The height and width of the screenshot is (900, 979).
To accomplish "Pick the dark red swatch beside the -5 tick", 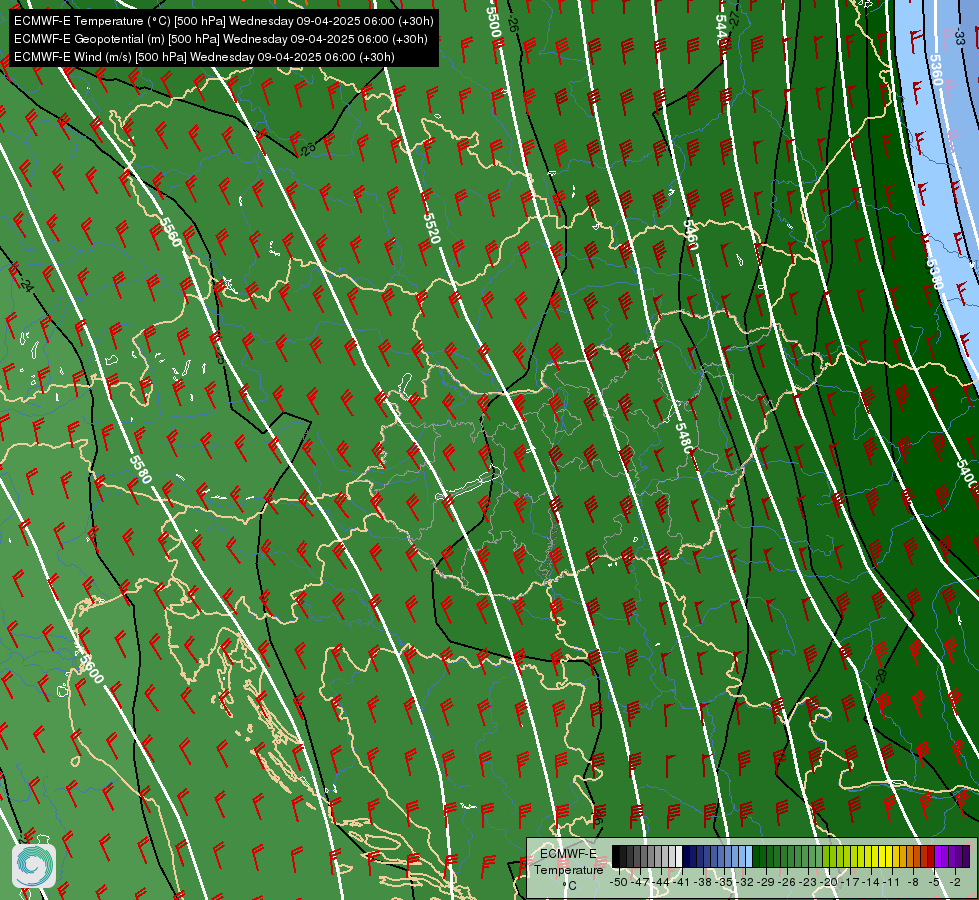I will [x=931, y=856].
